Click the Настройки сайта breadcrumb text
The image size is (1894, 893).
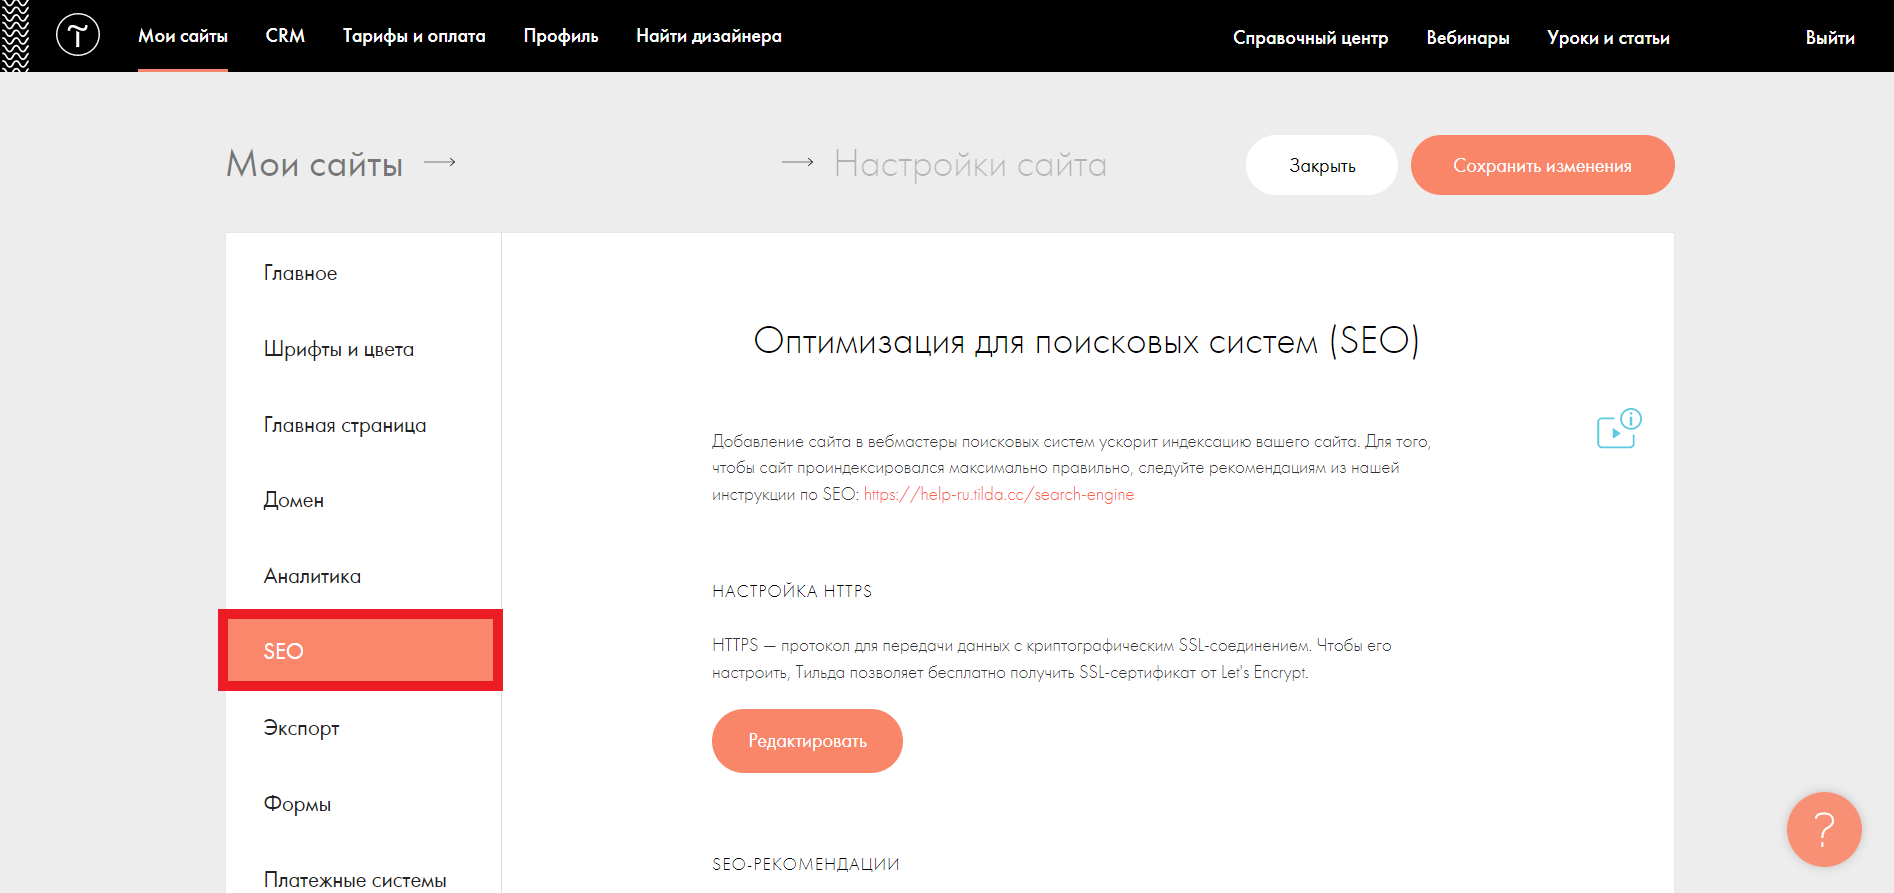(970, 164)
